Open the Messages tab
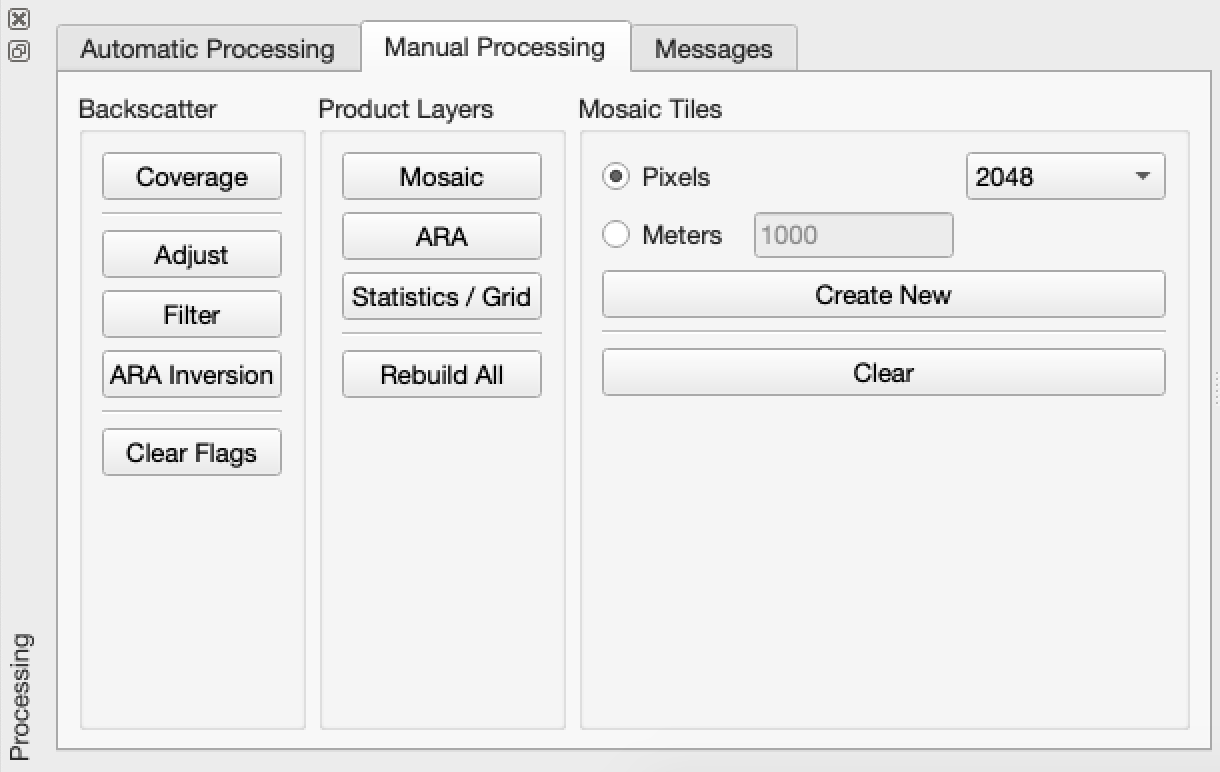 [713, 49]
